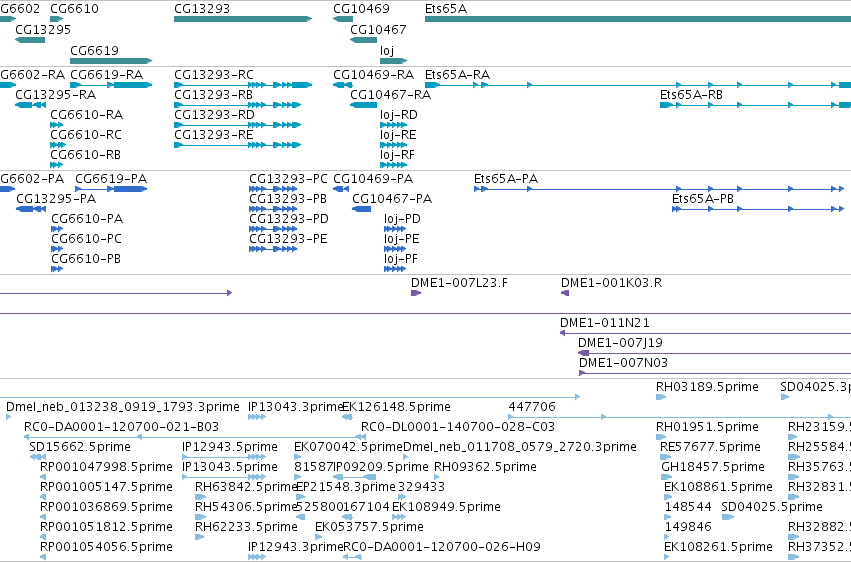The width and height of the screenshot is (851, 562).
Task: Select the CG10467 gene glyph
Action: [x=364, y=40]
